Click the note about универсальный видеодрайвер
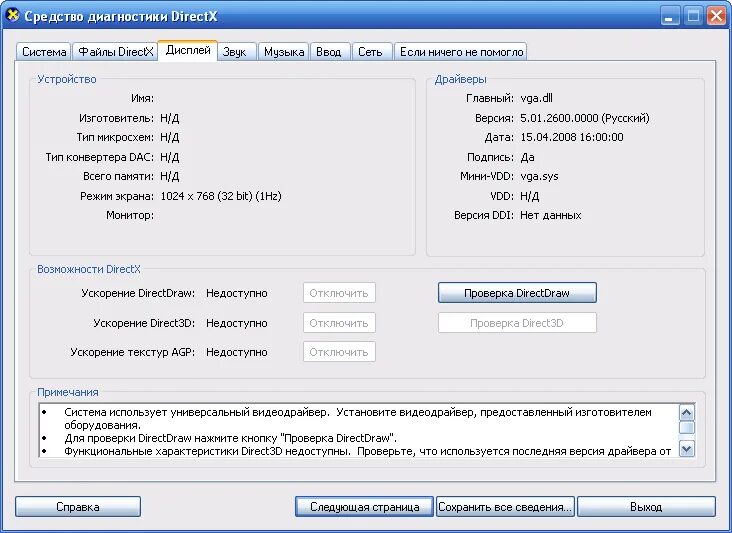The height and width of the screenshot is (533, 732). (x=358, y=419)
